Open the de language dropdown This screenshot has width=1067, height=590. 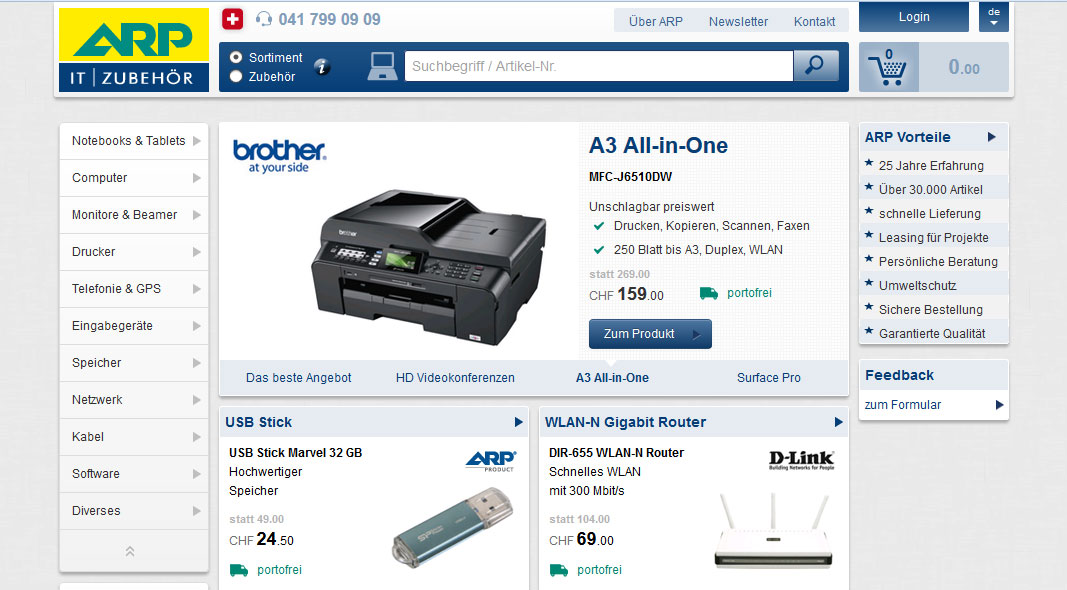[994, 17]
